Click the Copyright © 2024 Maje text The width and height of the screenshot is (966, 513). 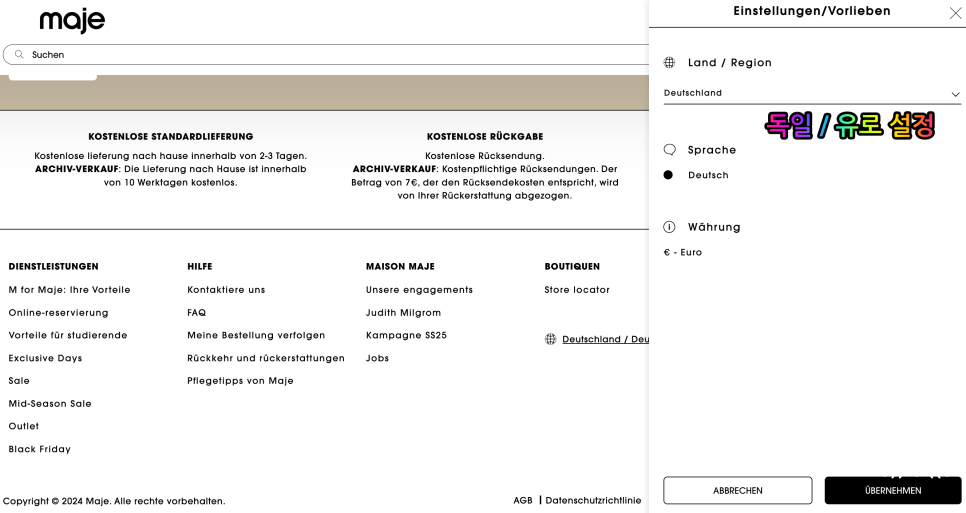coord(114,501)
